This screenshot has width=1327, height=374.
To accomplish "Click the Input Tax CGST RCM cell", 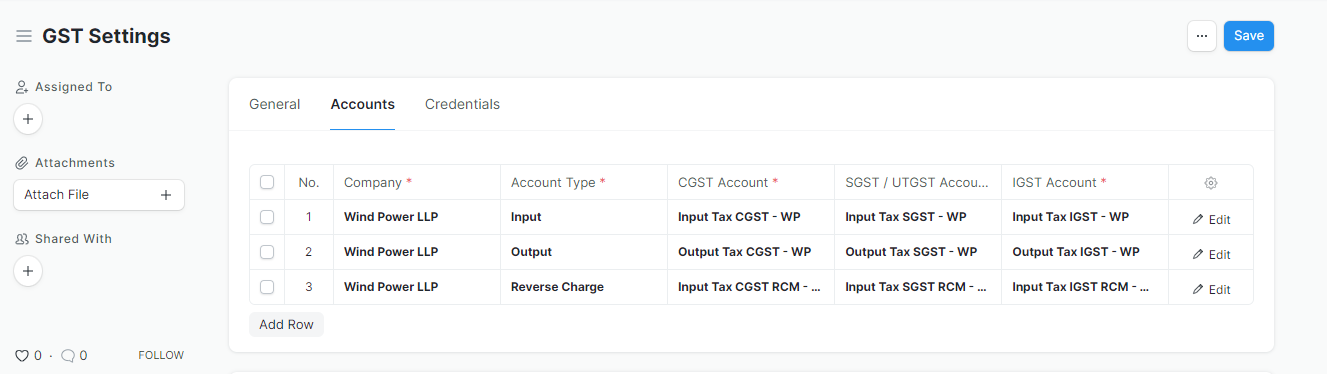I will click(x=751, y=287).
